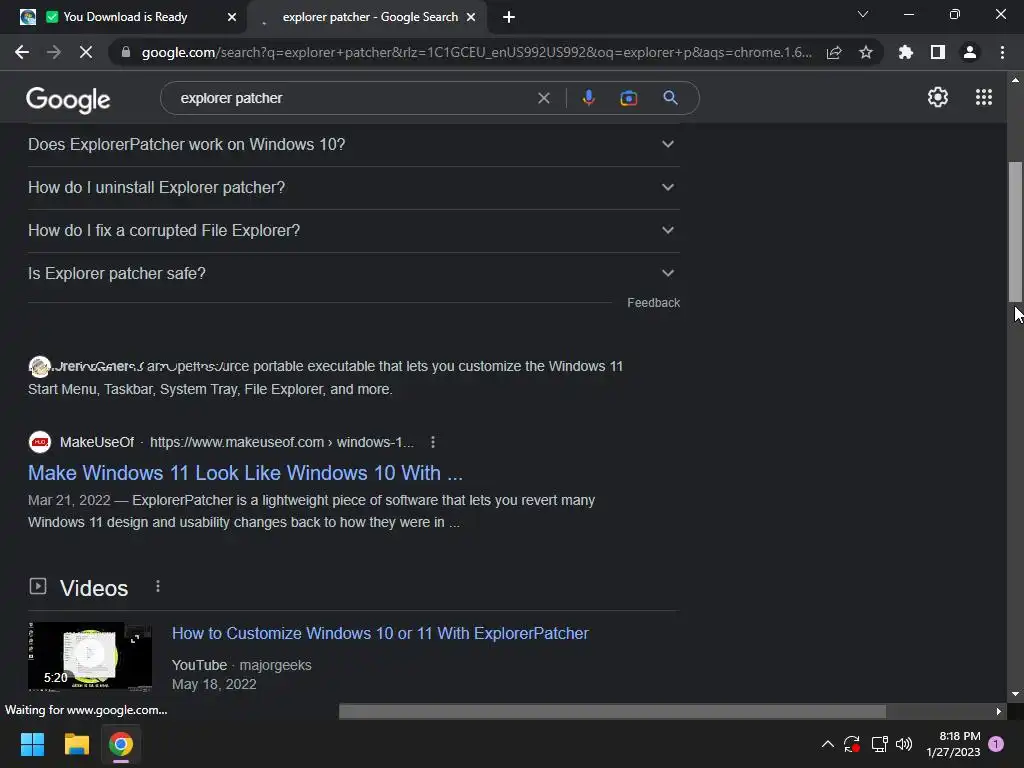Open the Chrome side panel
Screen dimensions: 1024x768
(x=938, y=52)
